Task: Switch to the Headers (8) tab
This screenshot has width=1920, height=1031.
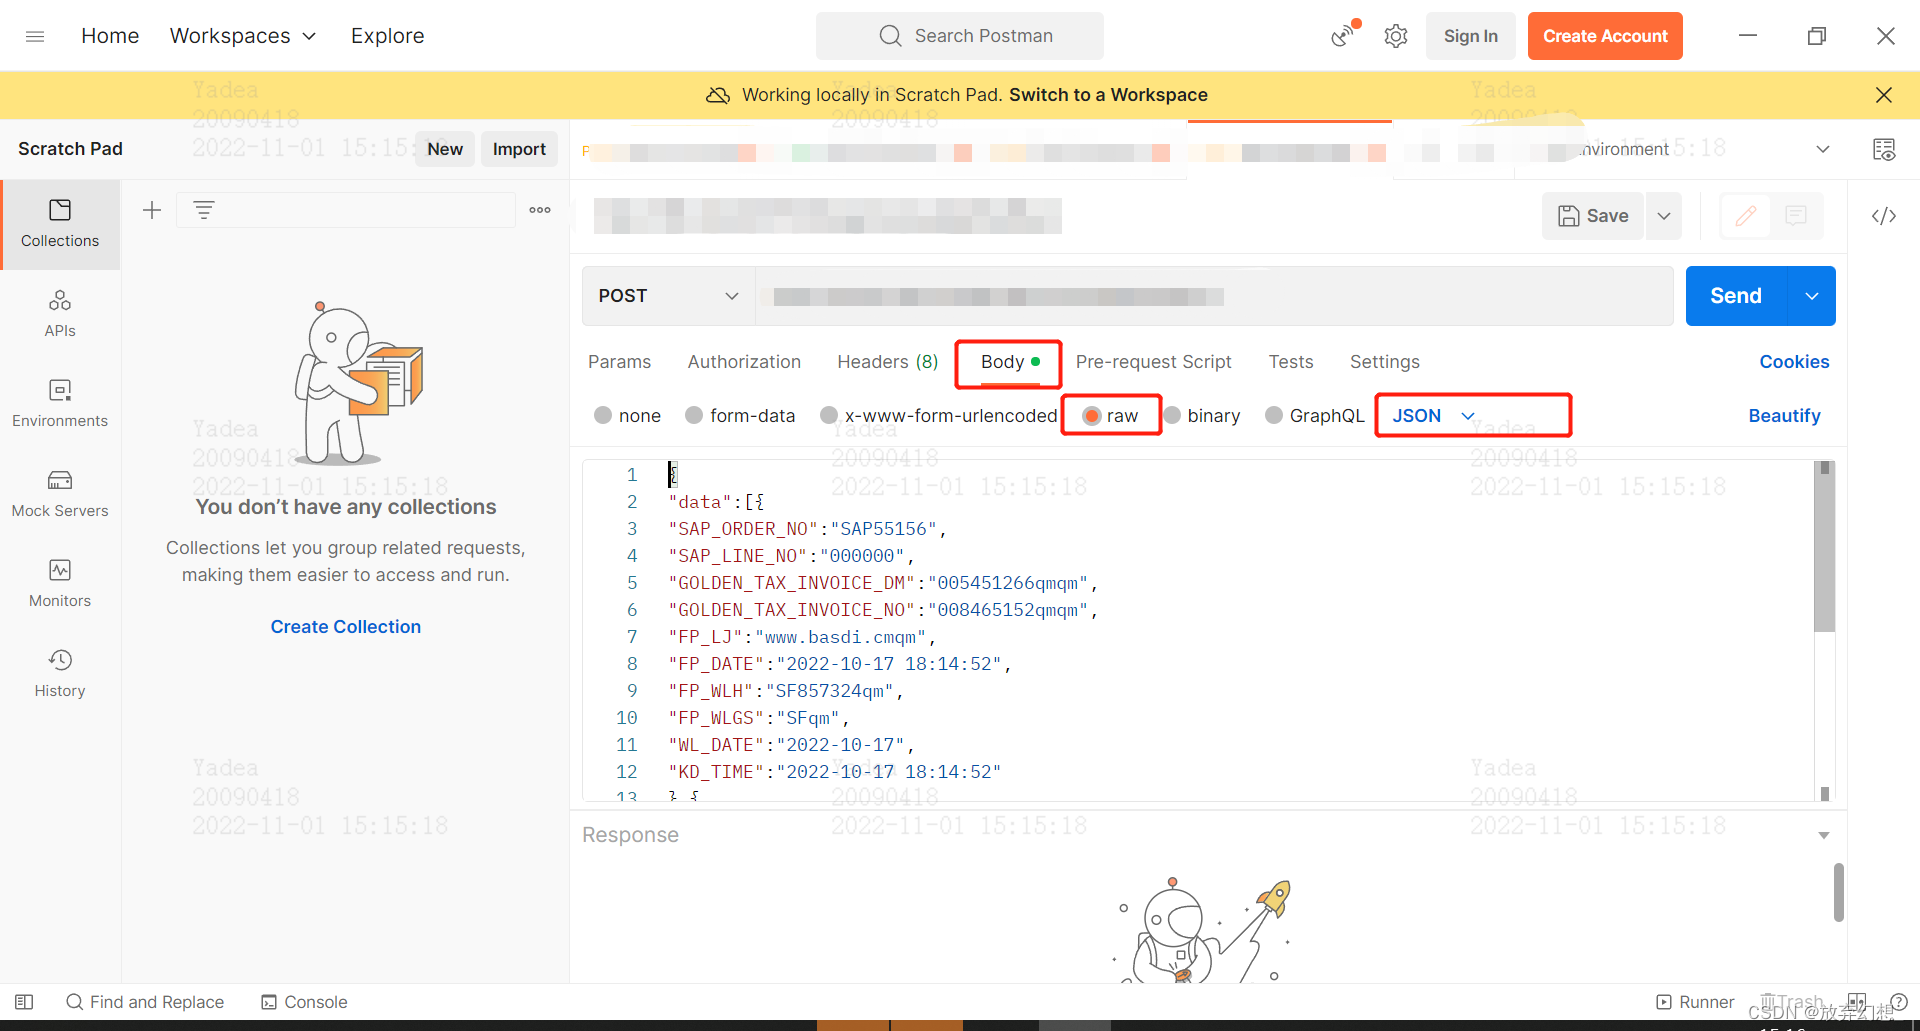Action: click(888, 362)
